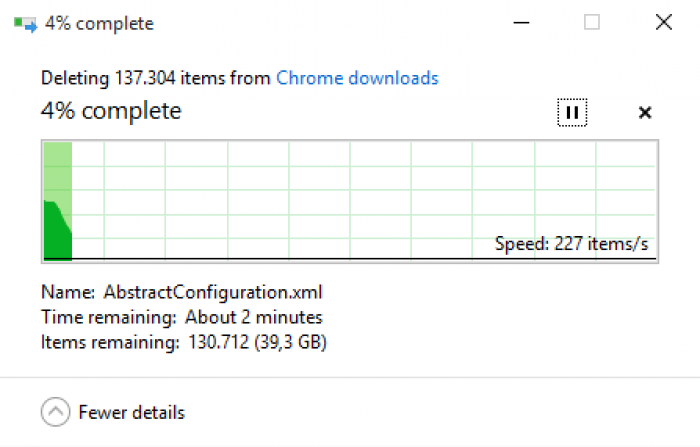Click the black baseline of the speed graph
This screenshot has width=700, height=447.
tap(350, 259)
